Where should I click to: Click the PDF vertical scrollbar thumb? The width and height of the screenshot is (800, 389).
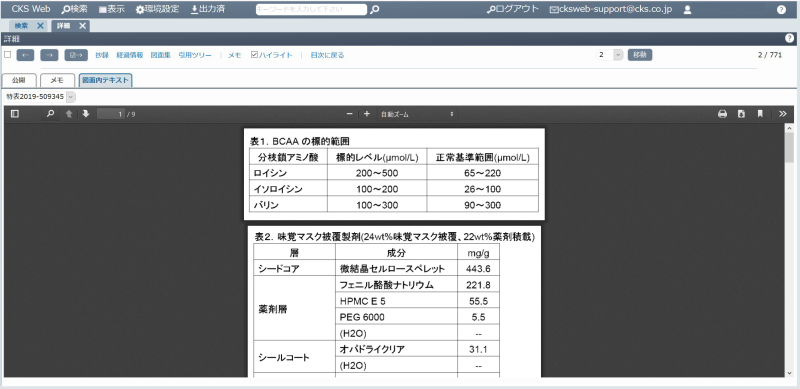point(789,148)
